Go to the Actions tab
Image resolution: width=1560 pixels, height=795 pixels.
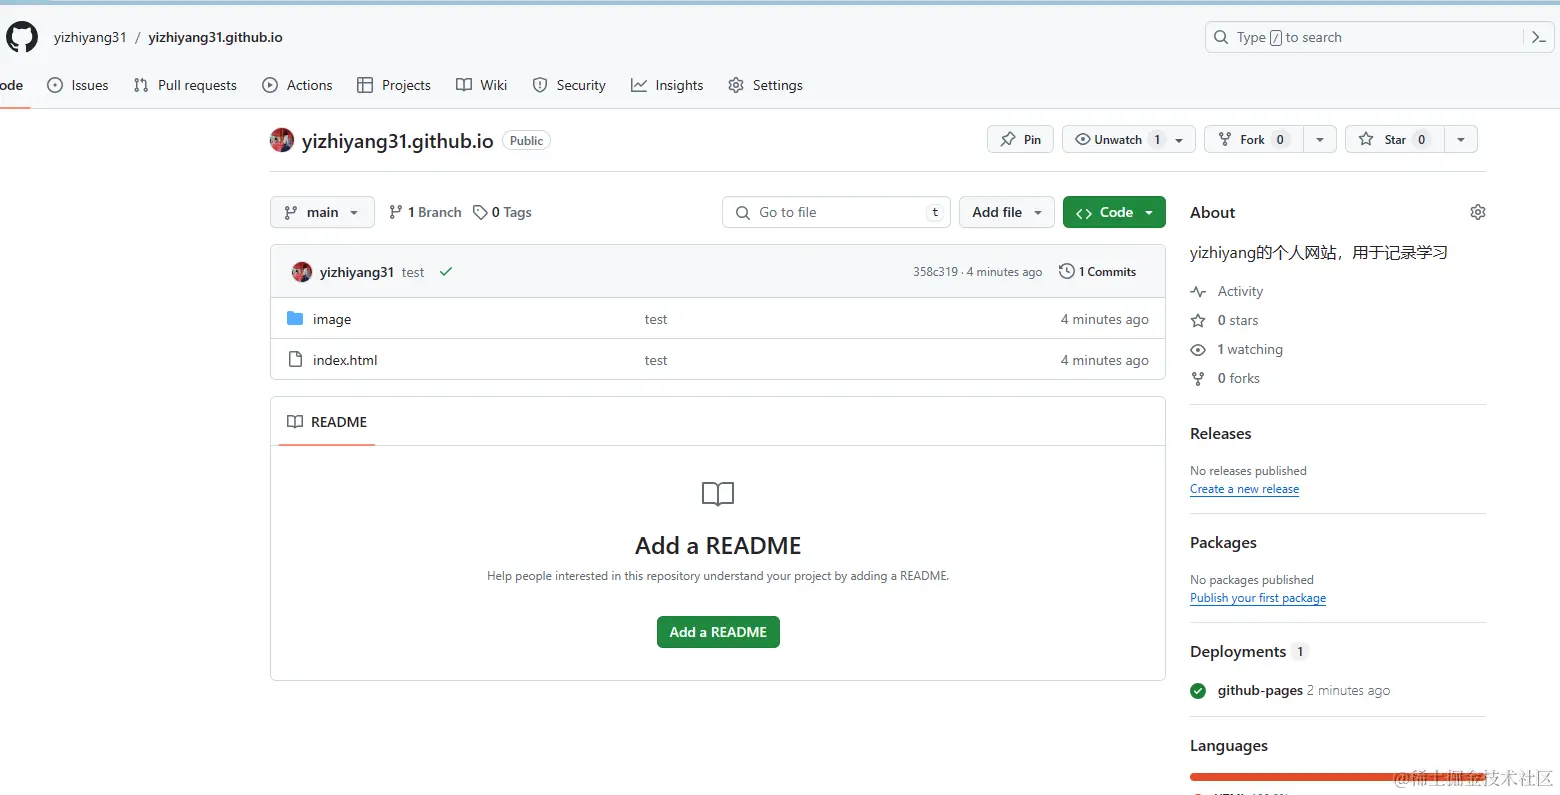coord(297,85)
